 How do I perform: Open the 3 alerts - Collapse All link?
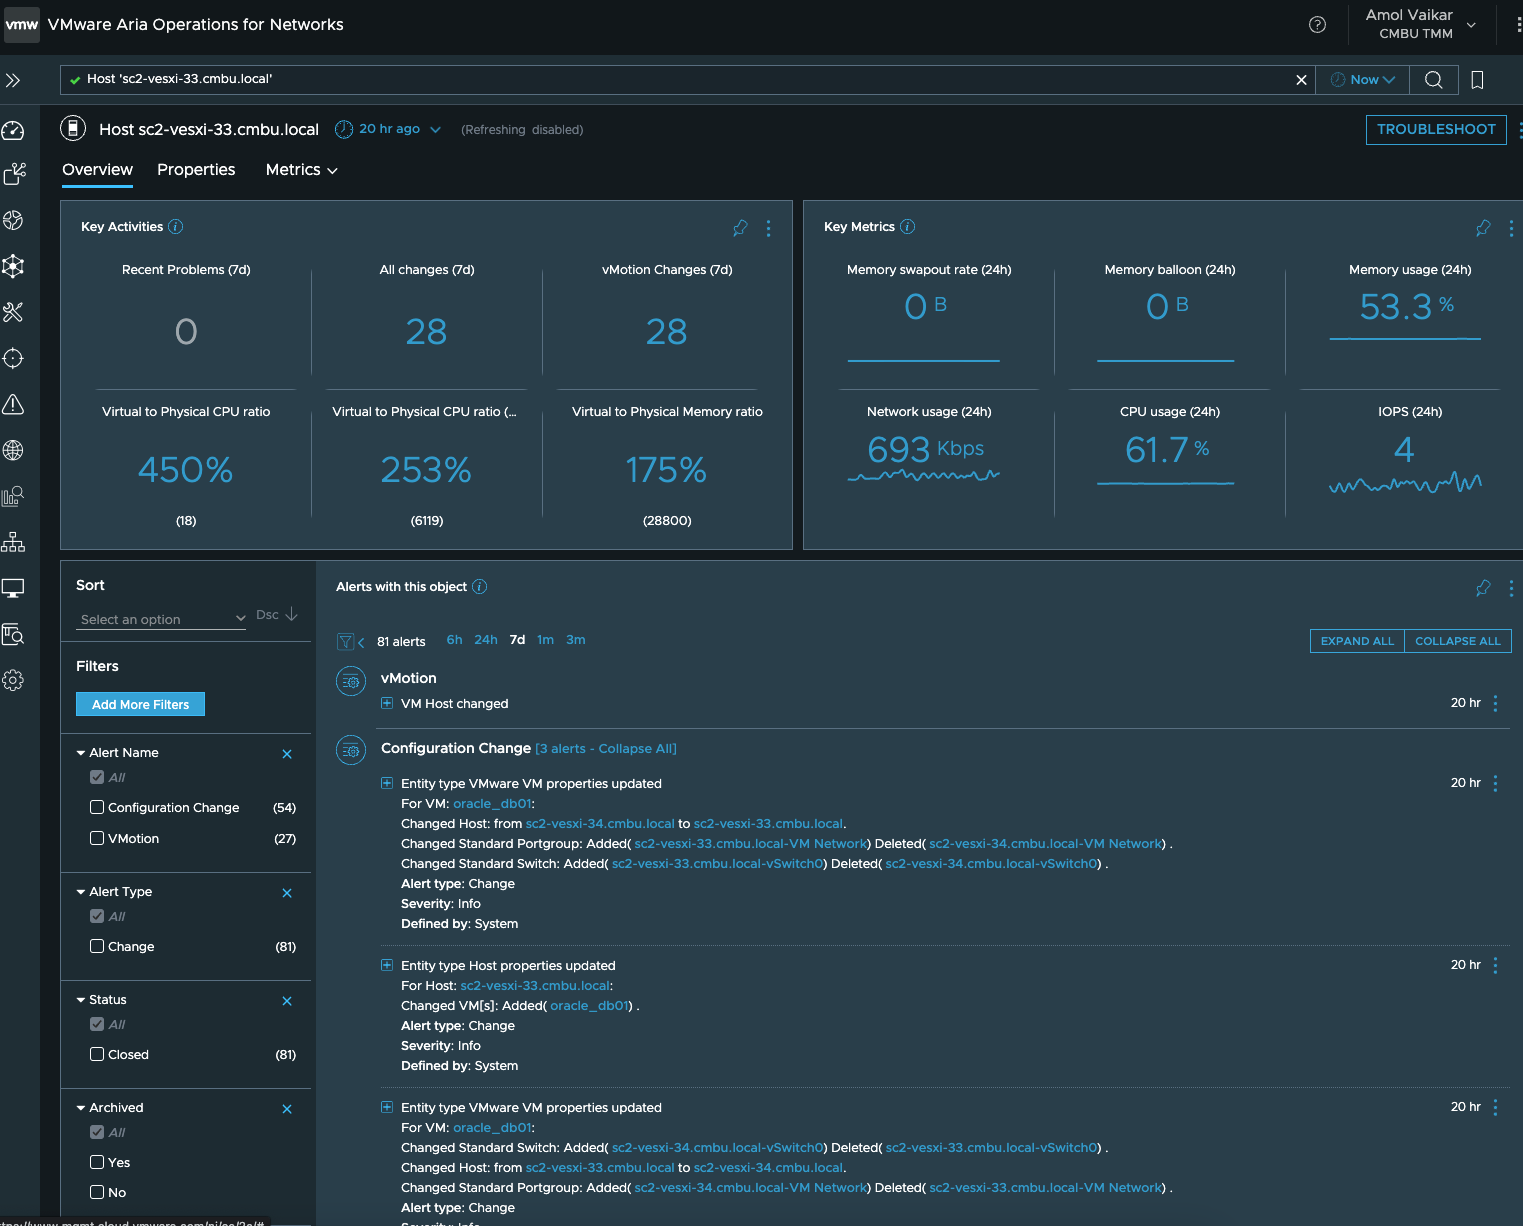click(x=606, y=749)
